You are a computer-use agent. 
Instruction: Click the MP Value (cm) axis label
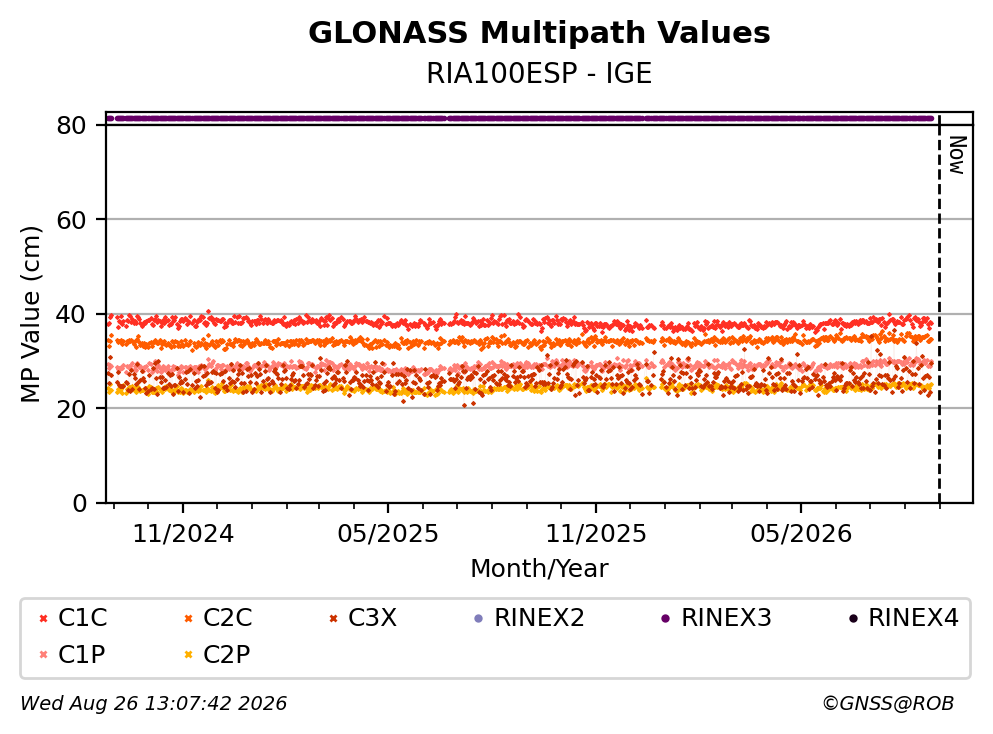(x=30, y=314)
